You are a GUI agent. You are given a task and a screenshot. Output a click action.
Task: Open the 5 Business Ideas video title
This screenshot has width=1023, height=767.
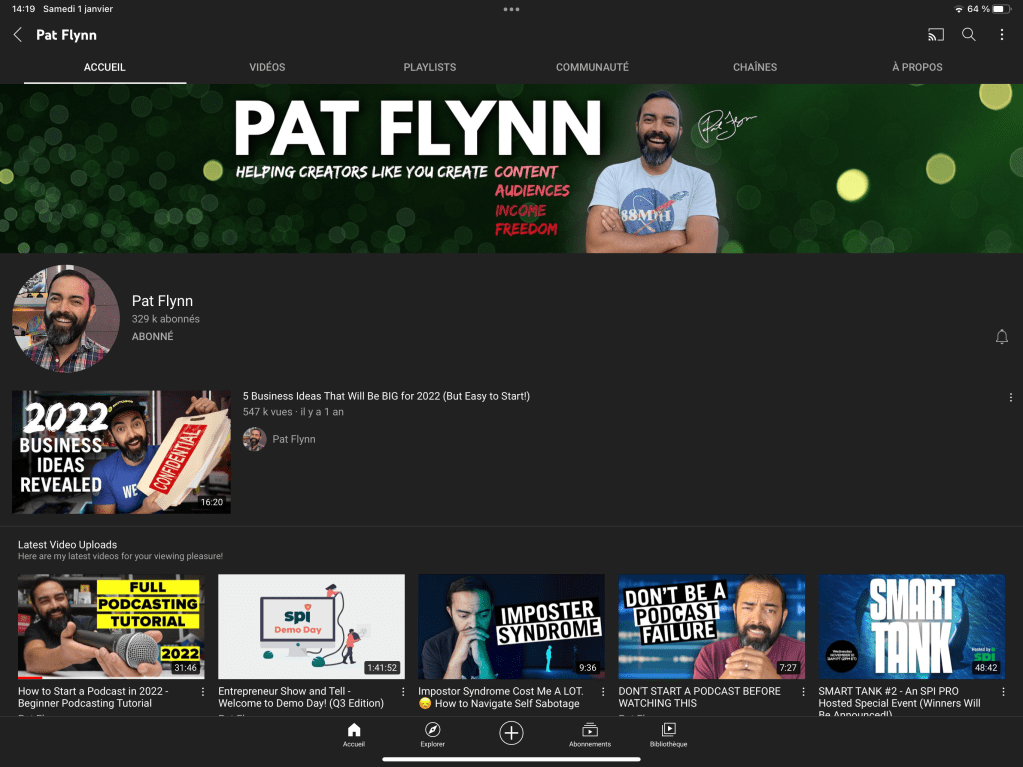tap(386, 396)
